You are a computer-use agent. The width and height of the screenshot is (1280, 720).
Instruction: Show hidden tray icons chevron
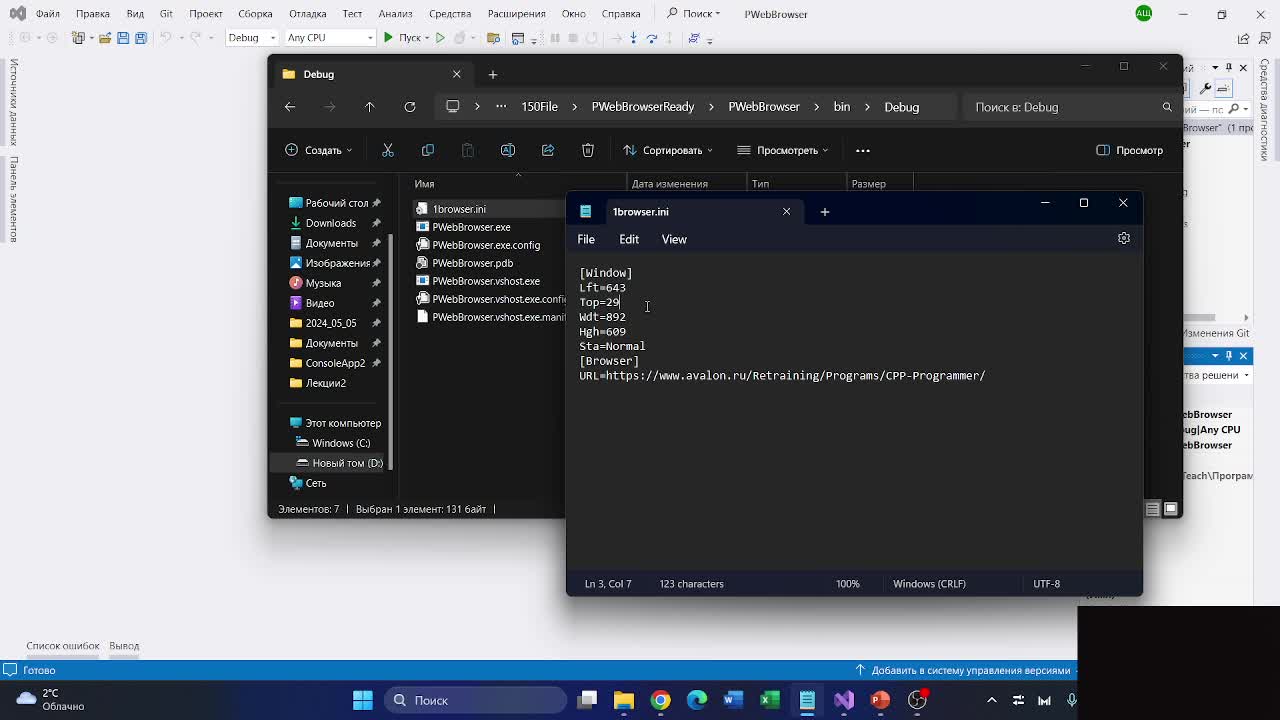point(992,700)
